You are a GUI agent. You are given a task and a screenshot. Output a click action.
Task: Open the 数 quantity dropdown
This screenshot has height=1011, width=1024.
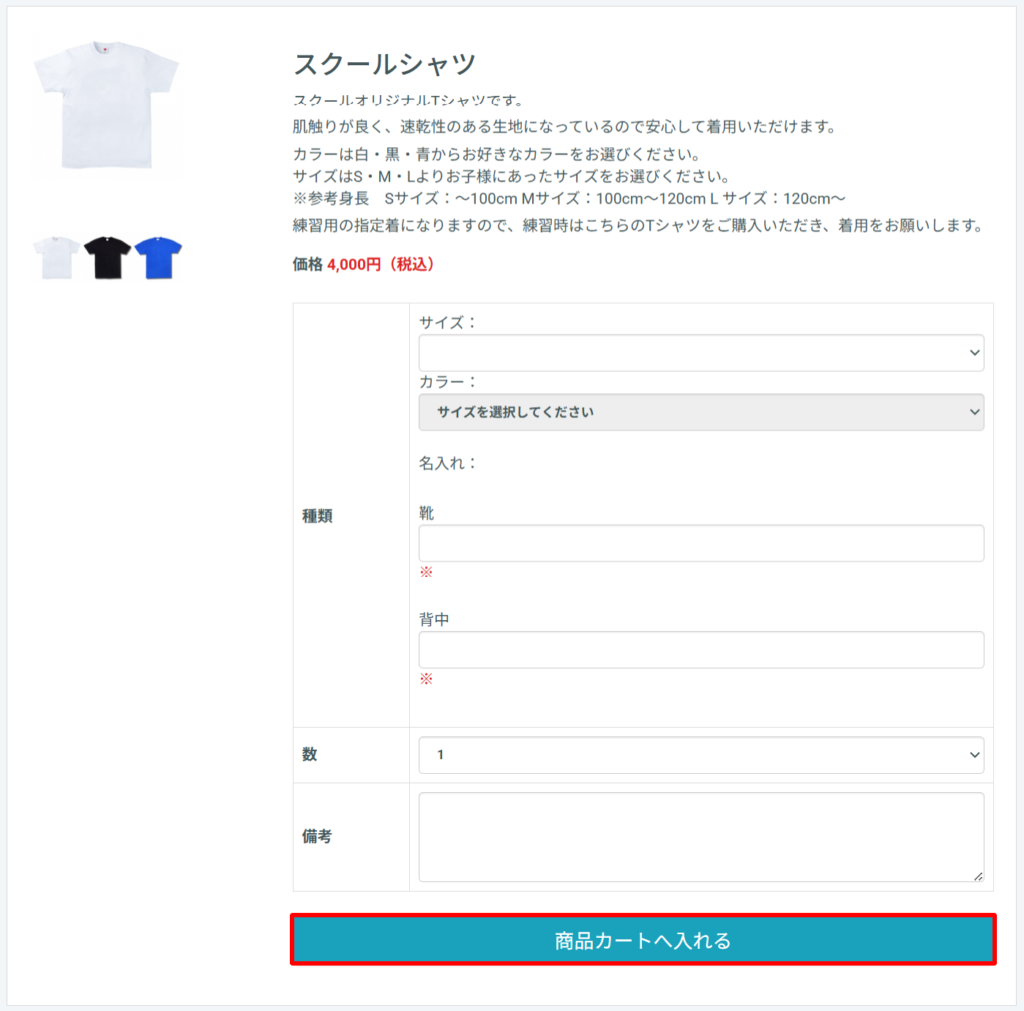click(701, 755)
